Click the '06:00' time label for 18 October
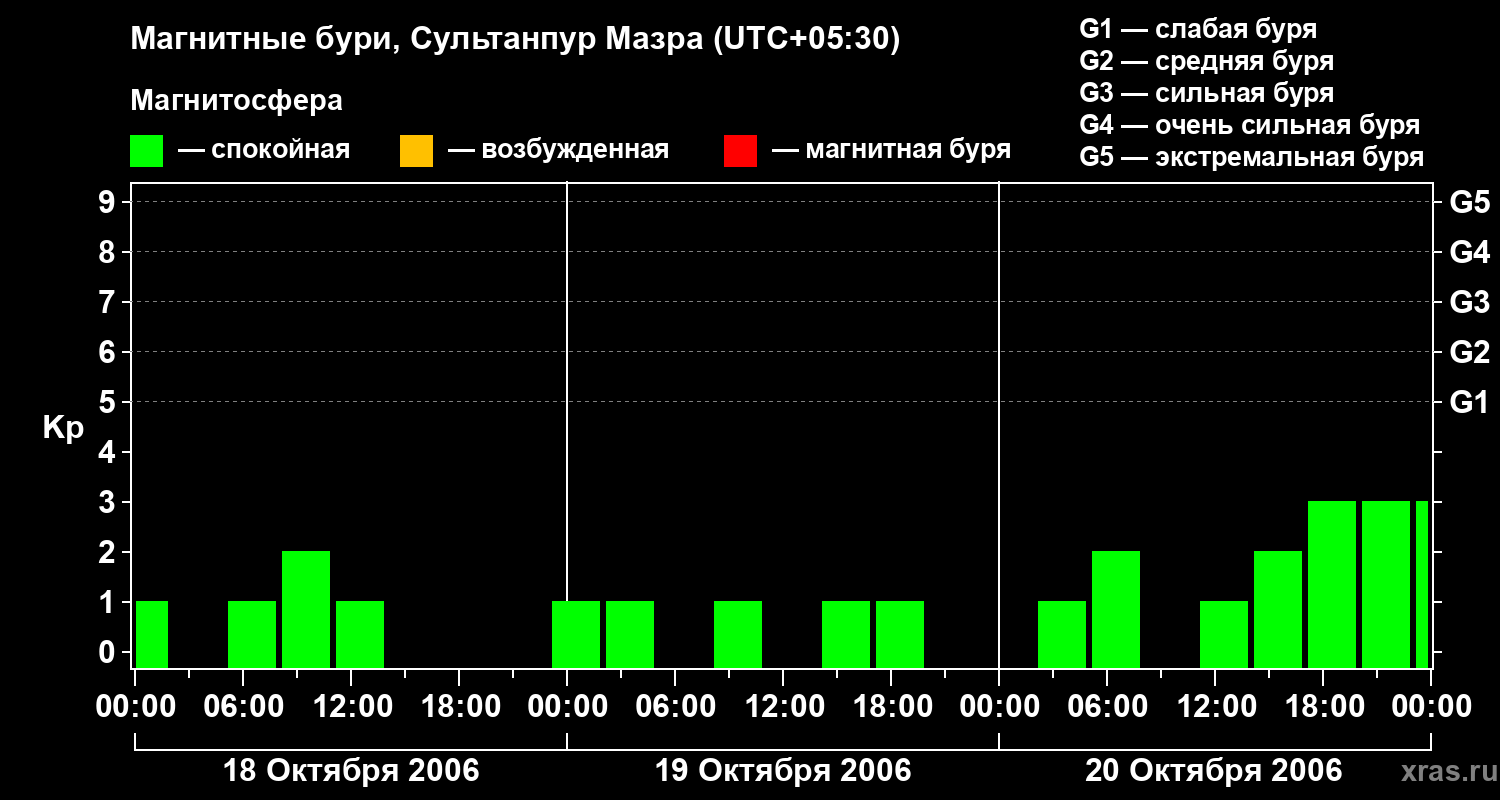Viewport: 1500px width, 800px height. pos(242,707)
